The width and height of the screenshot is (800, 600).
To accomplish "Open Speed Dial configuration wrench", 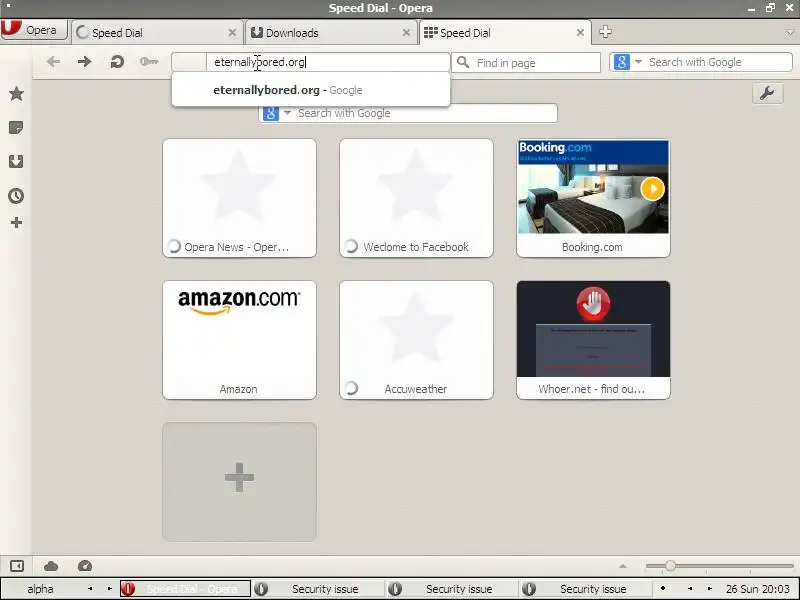I will [767, 93].
